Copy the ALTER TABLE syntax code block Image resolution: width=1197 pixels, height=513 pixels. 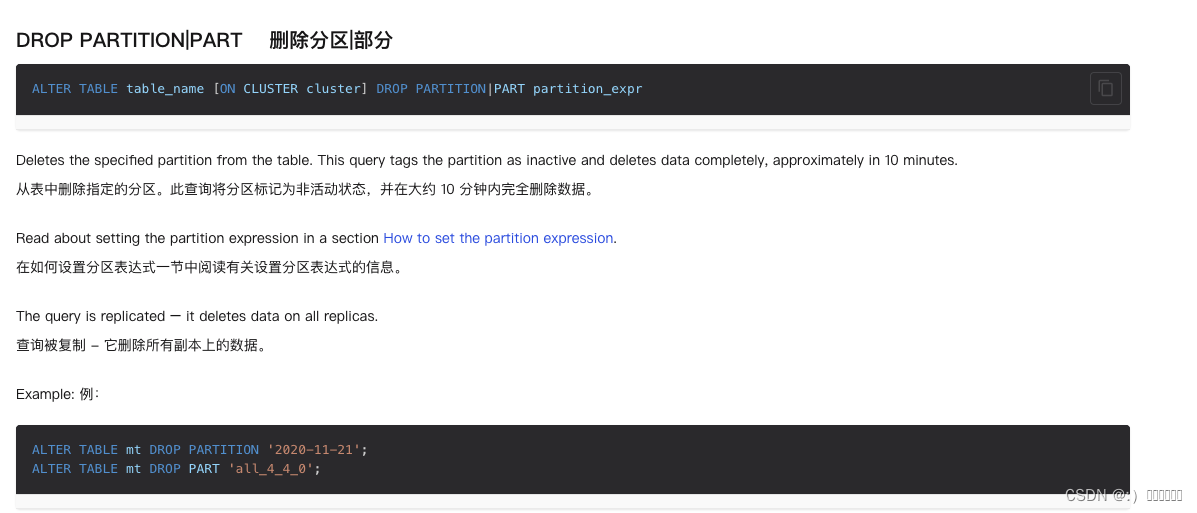point(1105,89)
